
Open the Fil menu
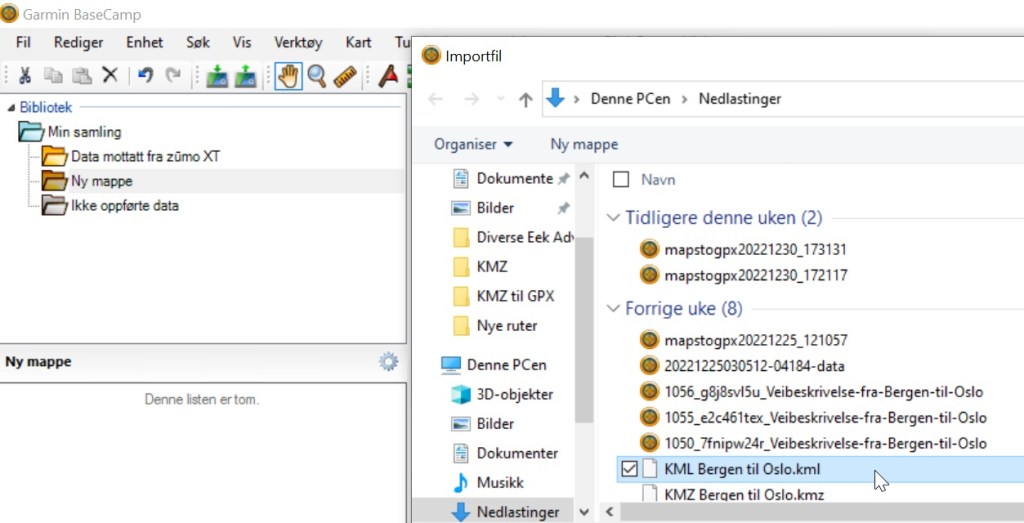point(24,43)
